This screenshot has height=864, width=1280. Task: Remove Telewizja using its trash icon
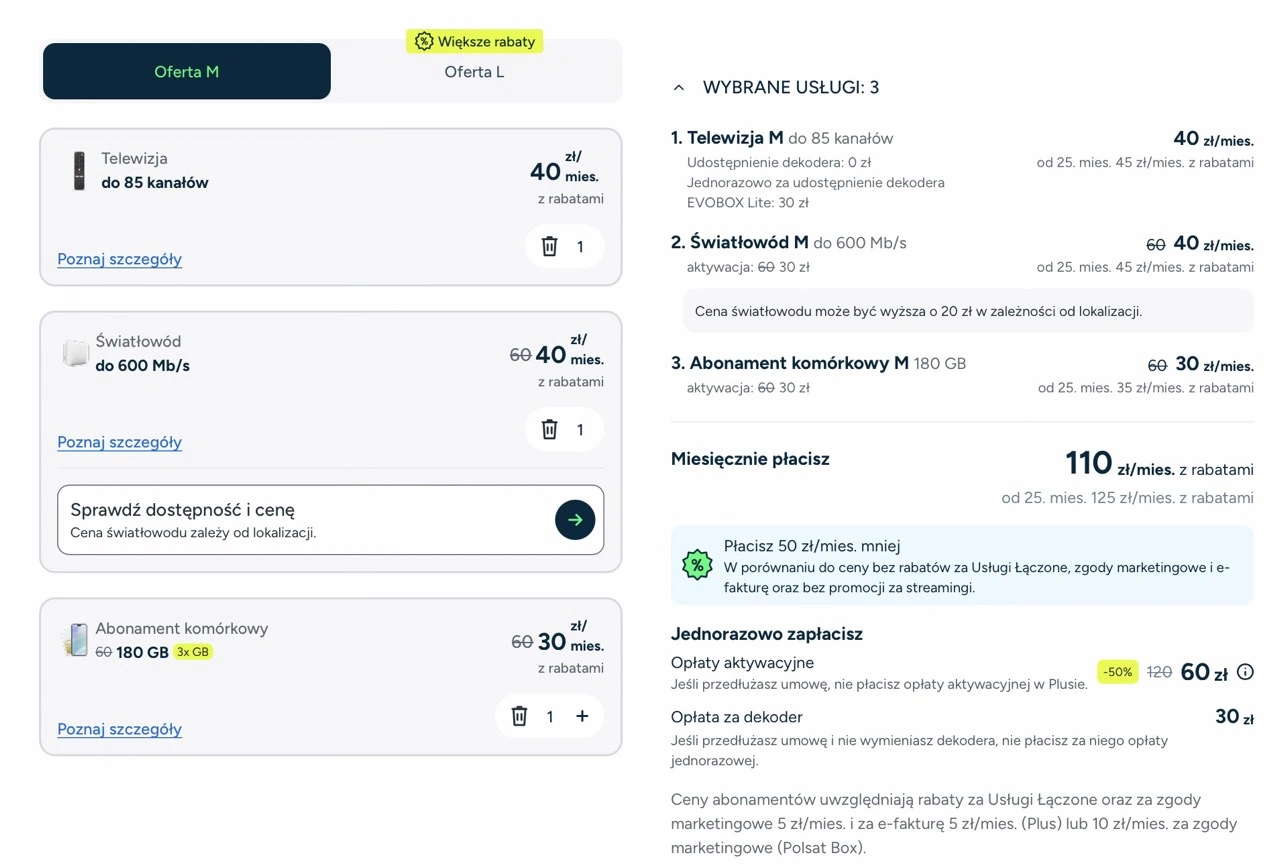(549, 246)
